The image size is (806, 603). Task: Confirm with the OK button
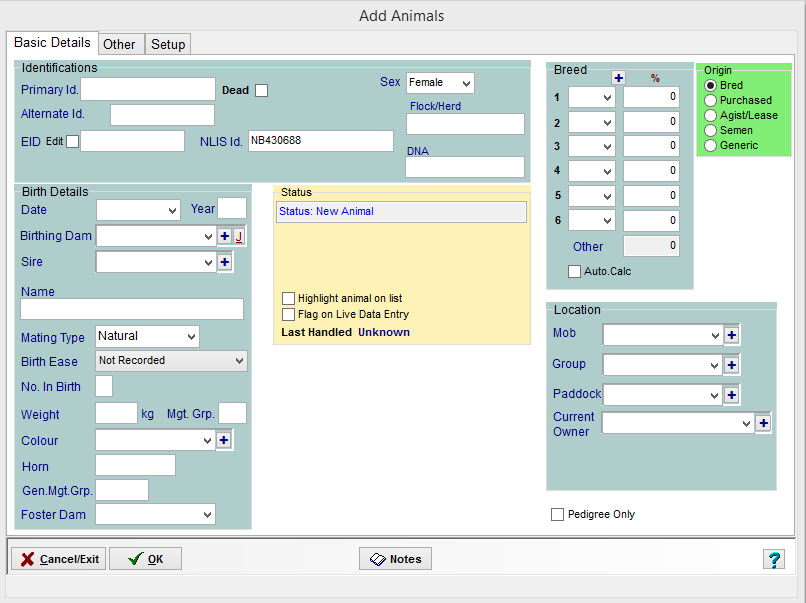coord(145,559)
